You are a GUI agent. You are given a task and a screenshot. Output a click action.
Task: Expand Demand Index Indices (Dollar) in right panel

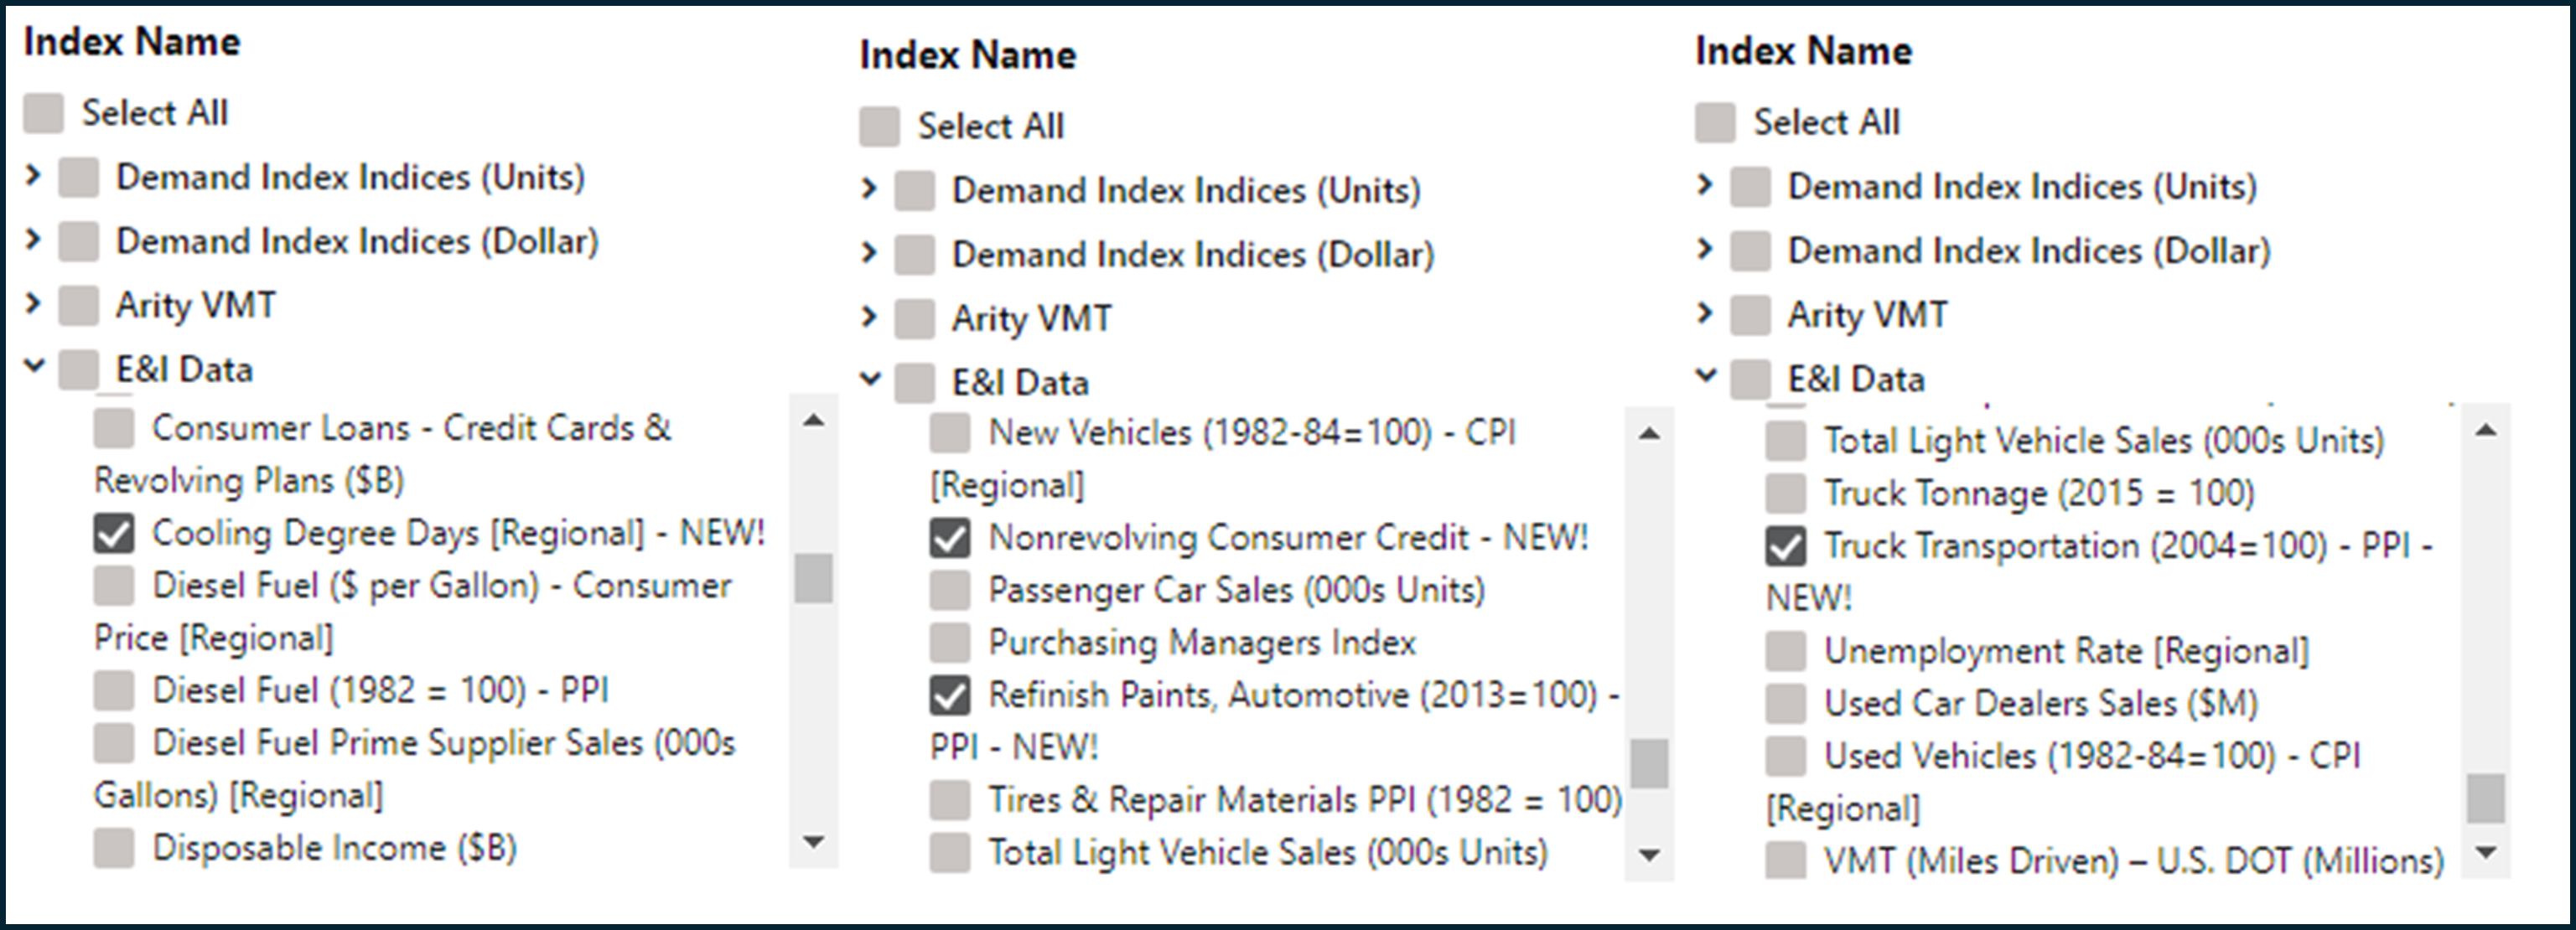(x=1705, y=249)
